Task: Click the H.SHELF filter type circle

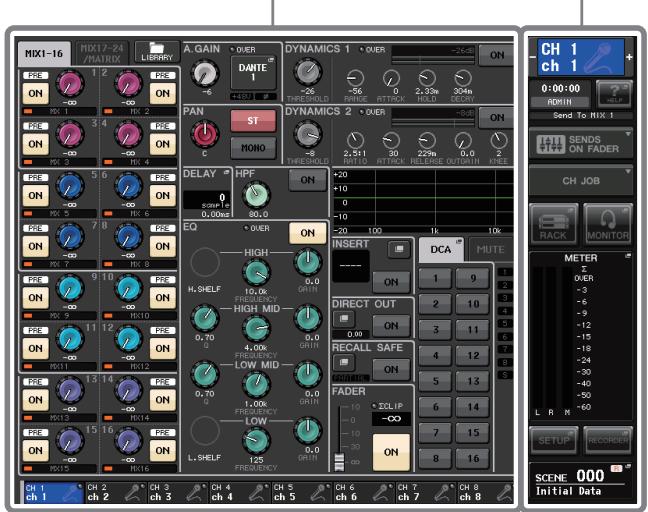Action: click(205, 262)
